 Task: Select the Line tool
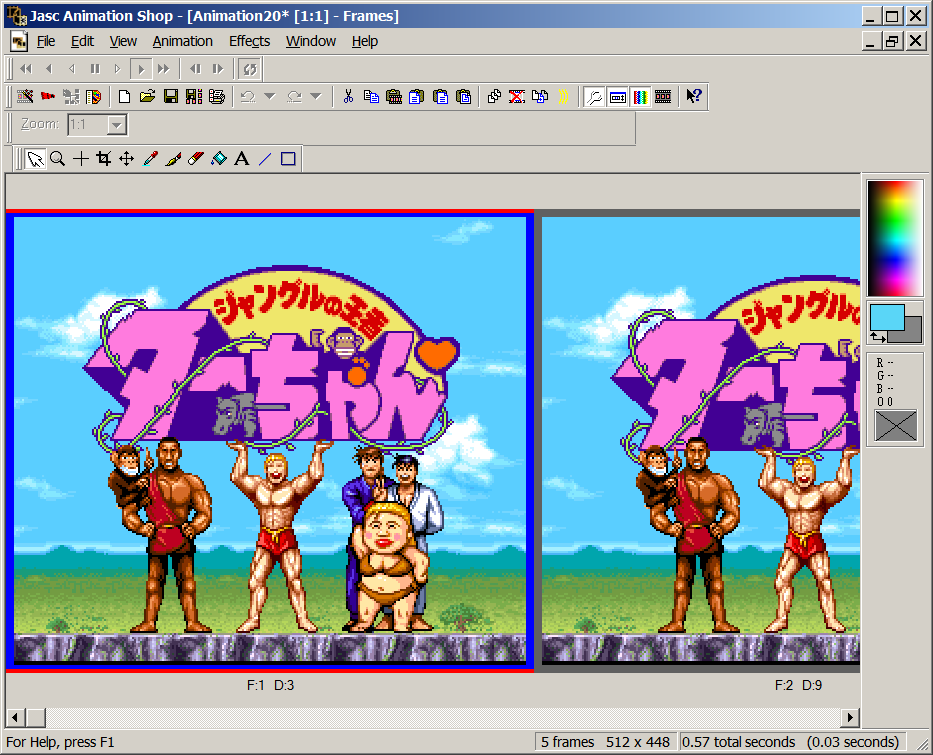pos(265,159)
